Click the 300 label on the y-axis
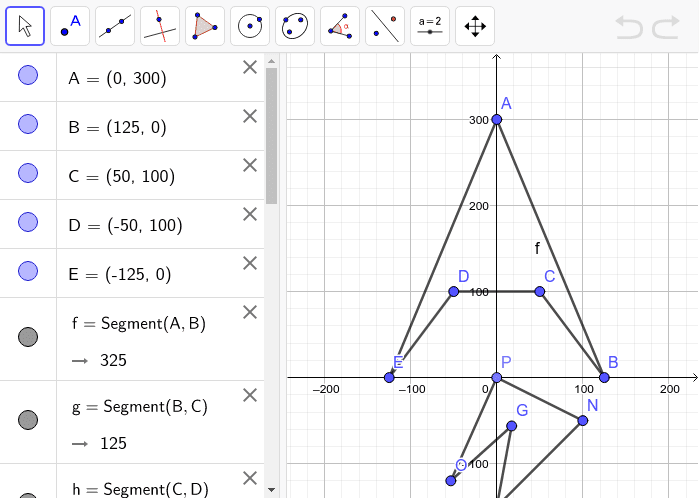The width and height of the screenshot is (700, 500). [x=479, y=120]
